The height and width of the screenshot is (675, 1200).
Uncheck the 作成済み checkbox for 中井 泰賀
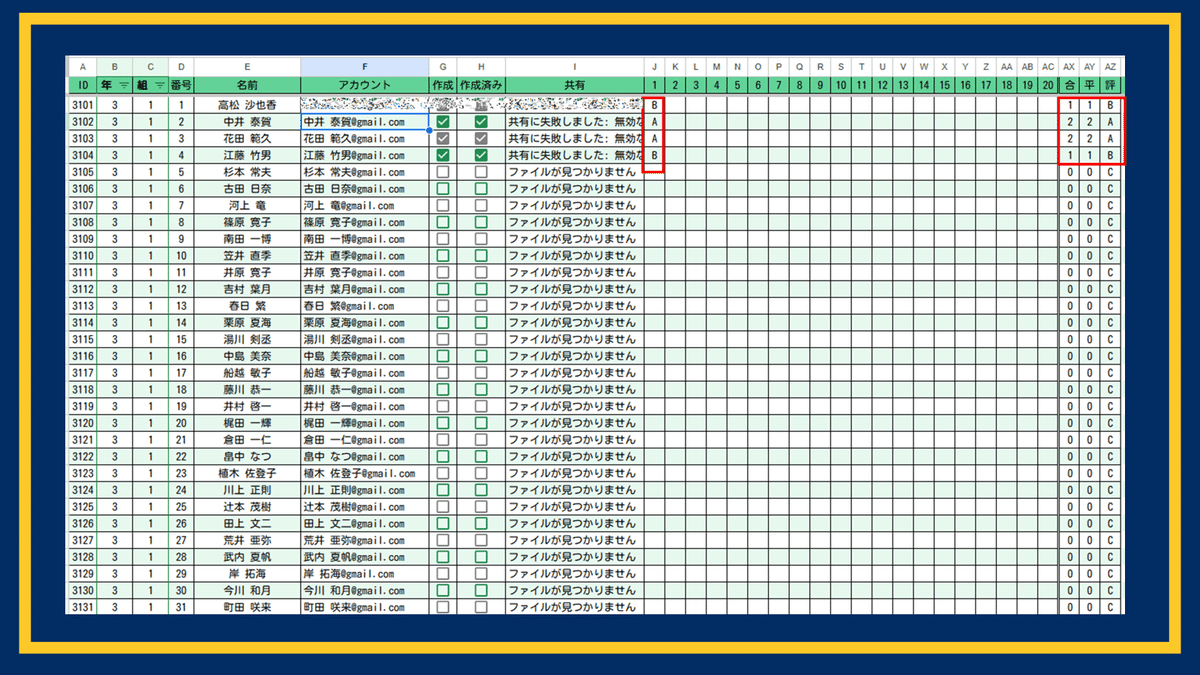[x=481, y=122]
